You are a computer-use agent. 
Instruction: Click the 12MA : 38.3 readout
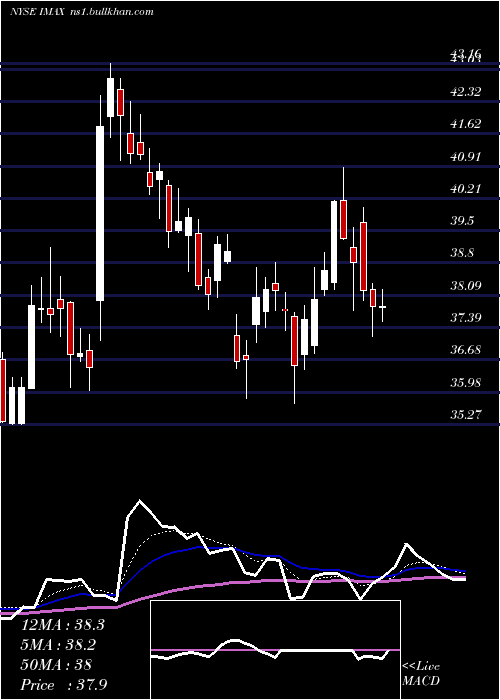tap(63, 625)
